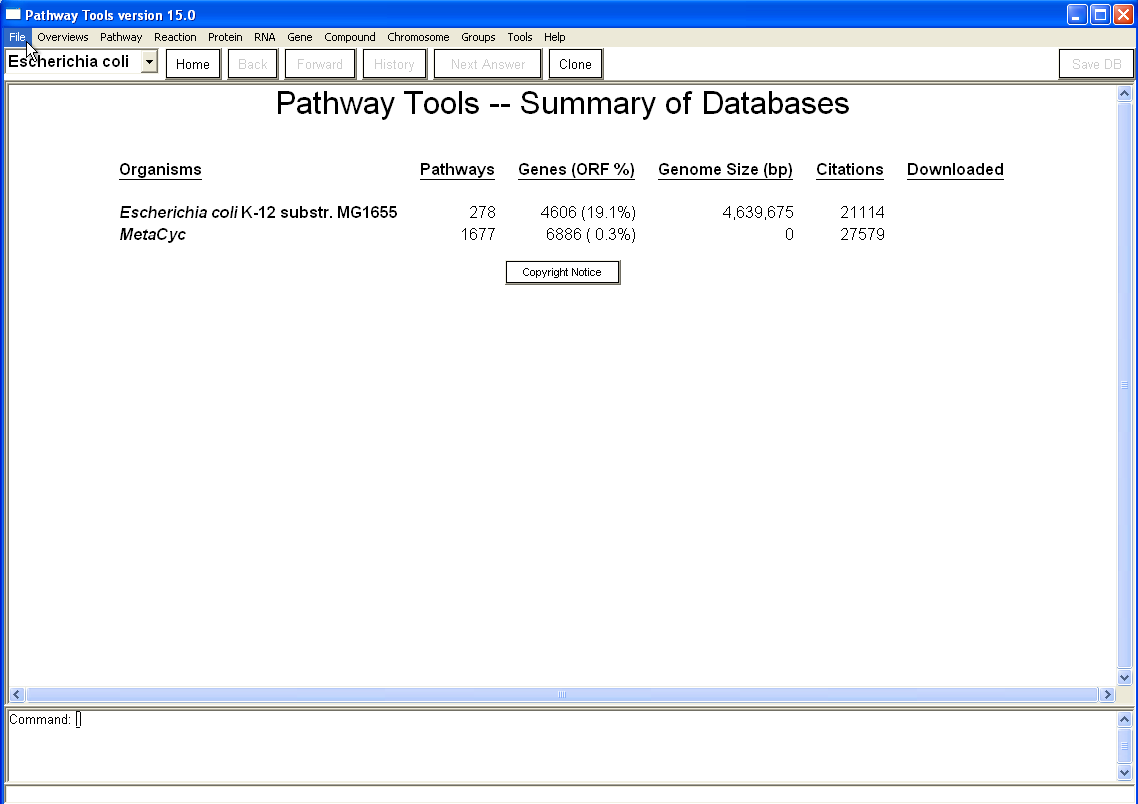Open the MetaCyc database link
This screenshot has height=804, width=1138.
pos(152,234)
